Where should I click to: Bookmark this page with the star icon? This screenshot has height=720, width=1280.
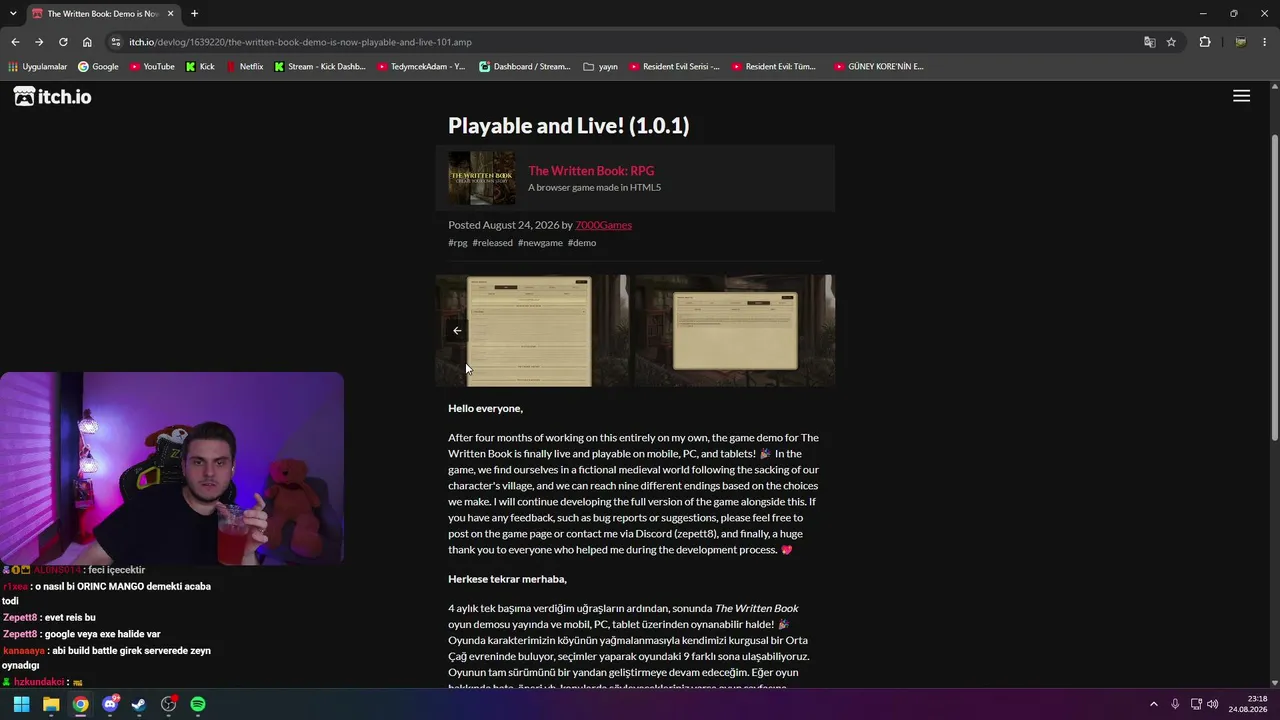coord(1171,42)
